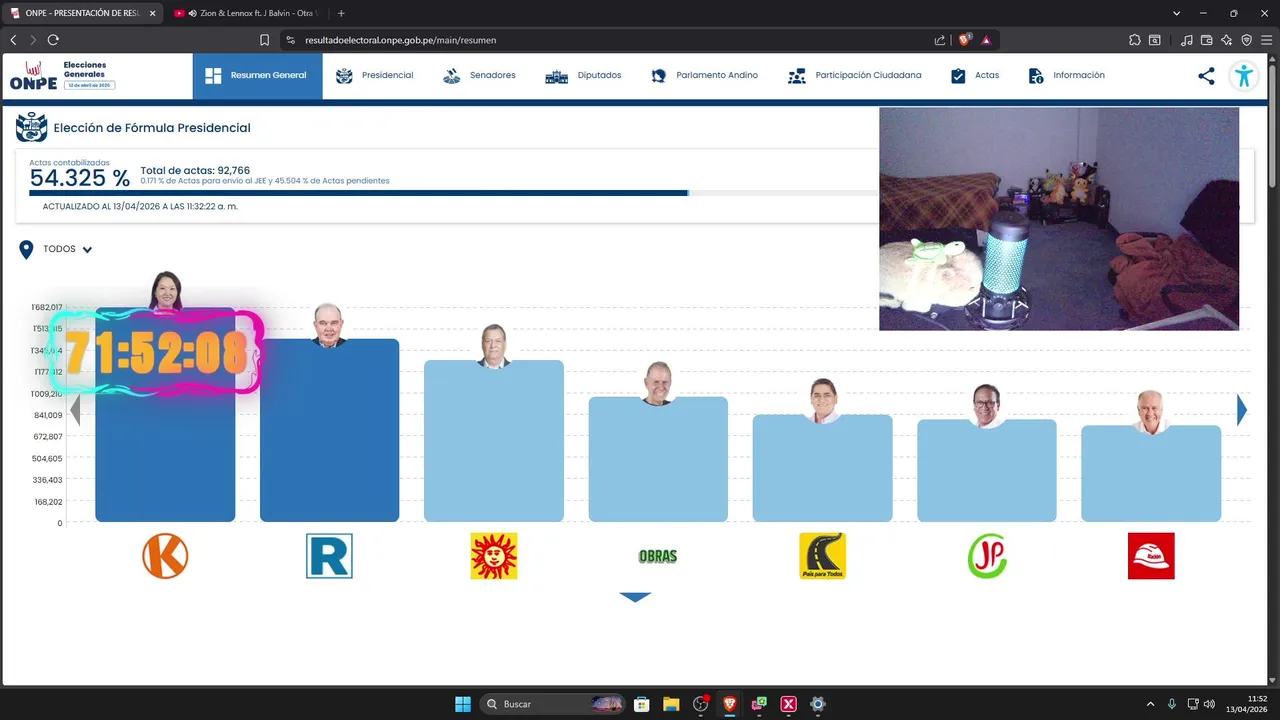The height and width of the screenshot is (720, 1280).
Task: Click the light blue OBRAS candidate bar
Action: (x=658, y=460)
